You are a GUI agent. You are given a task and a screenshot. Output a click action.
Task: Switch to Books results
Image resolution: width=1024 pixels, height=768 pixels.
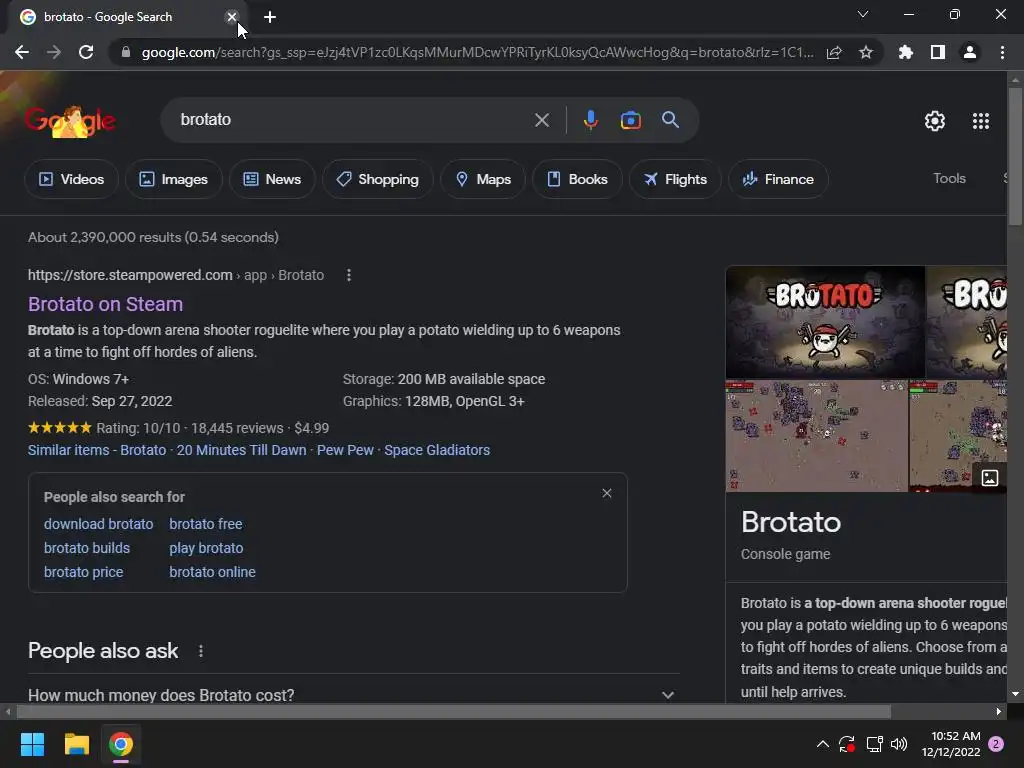pyautogui.click(x=577, y=179)
